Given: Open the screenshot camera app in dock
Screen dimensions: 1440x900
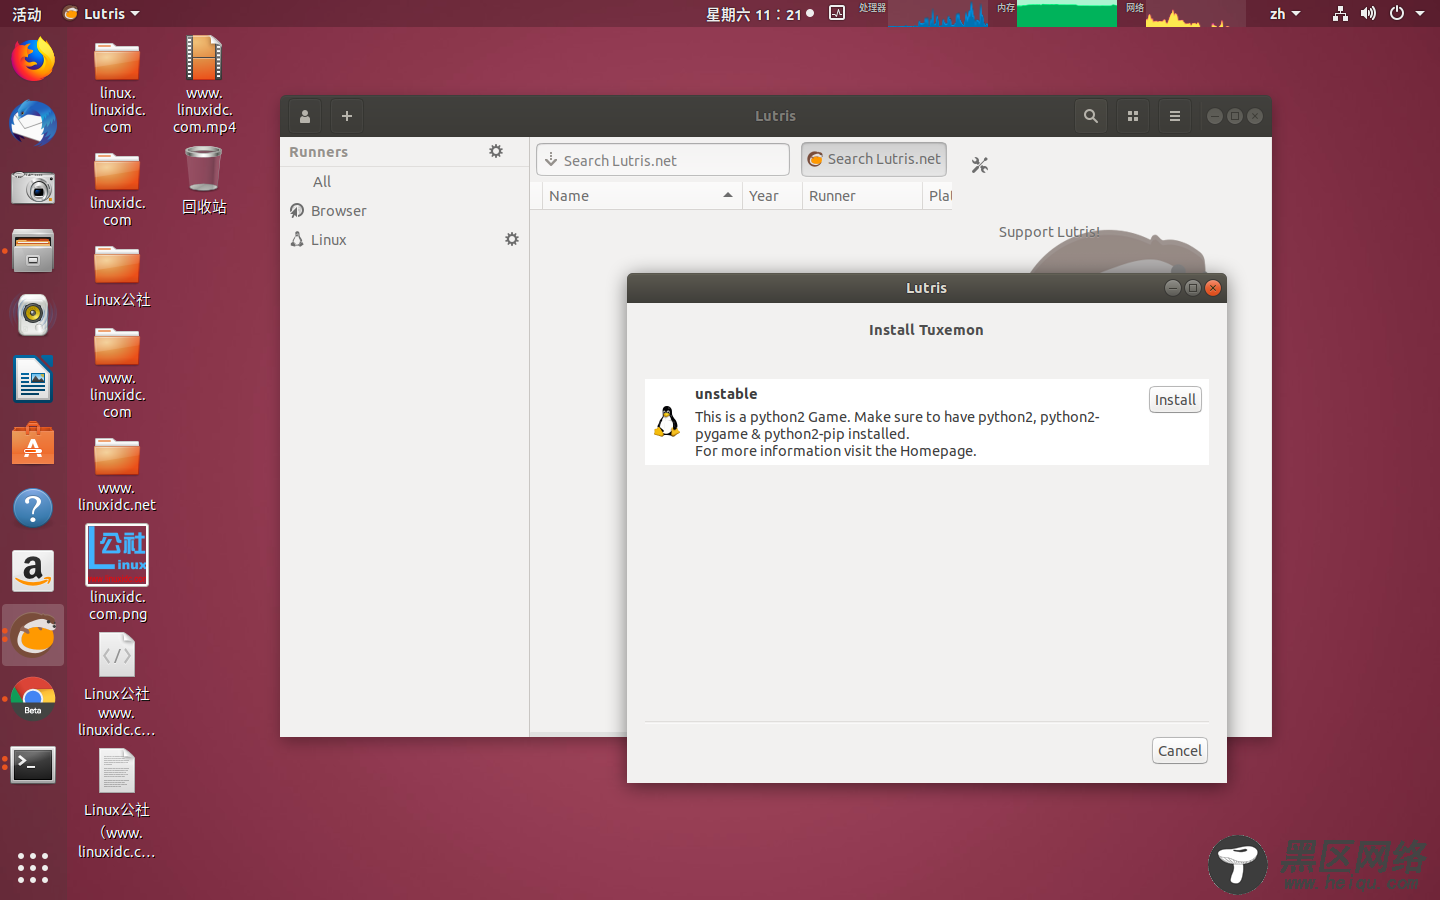Looking at the screenshot, I should click(x=33, y=187).
